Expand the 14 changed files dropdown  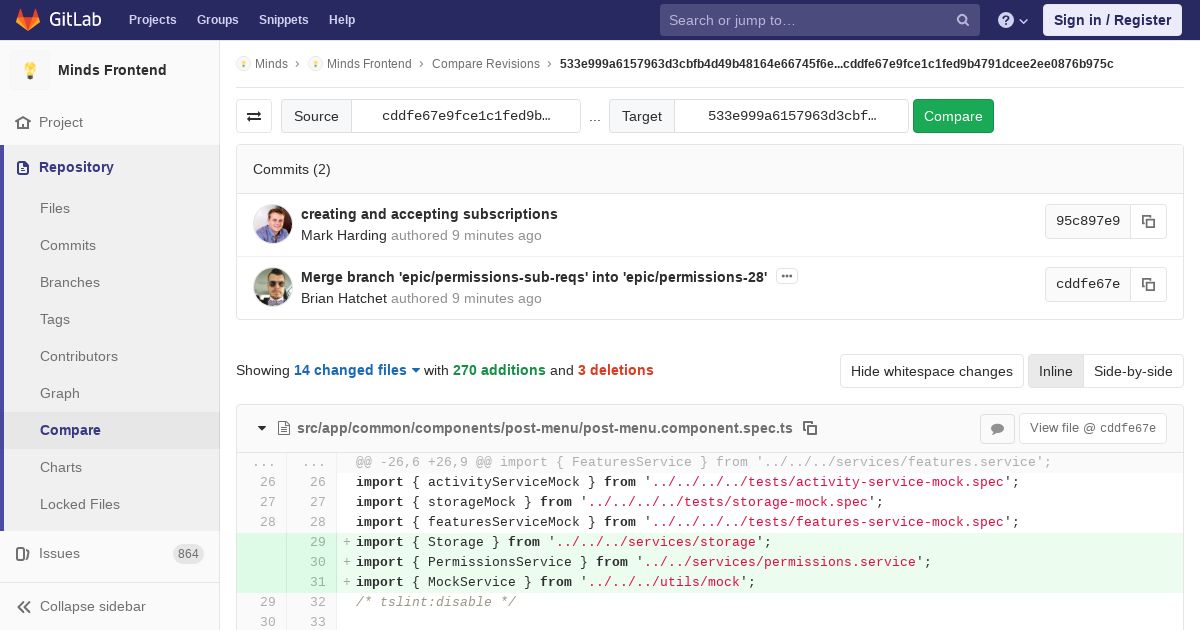[357, 370]
